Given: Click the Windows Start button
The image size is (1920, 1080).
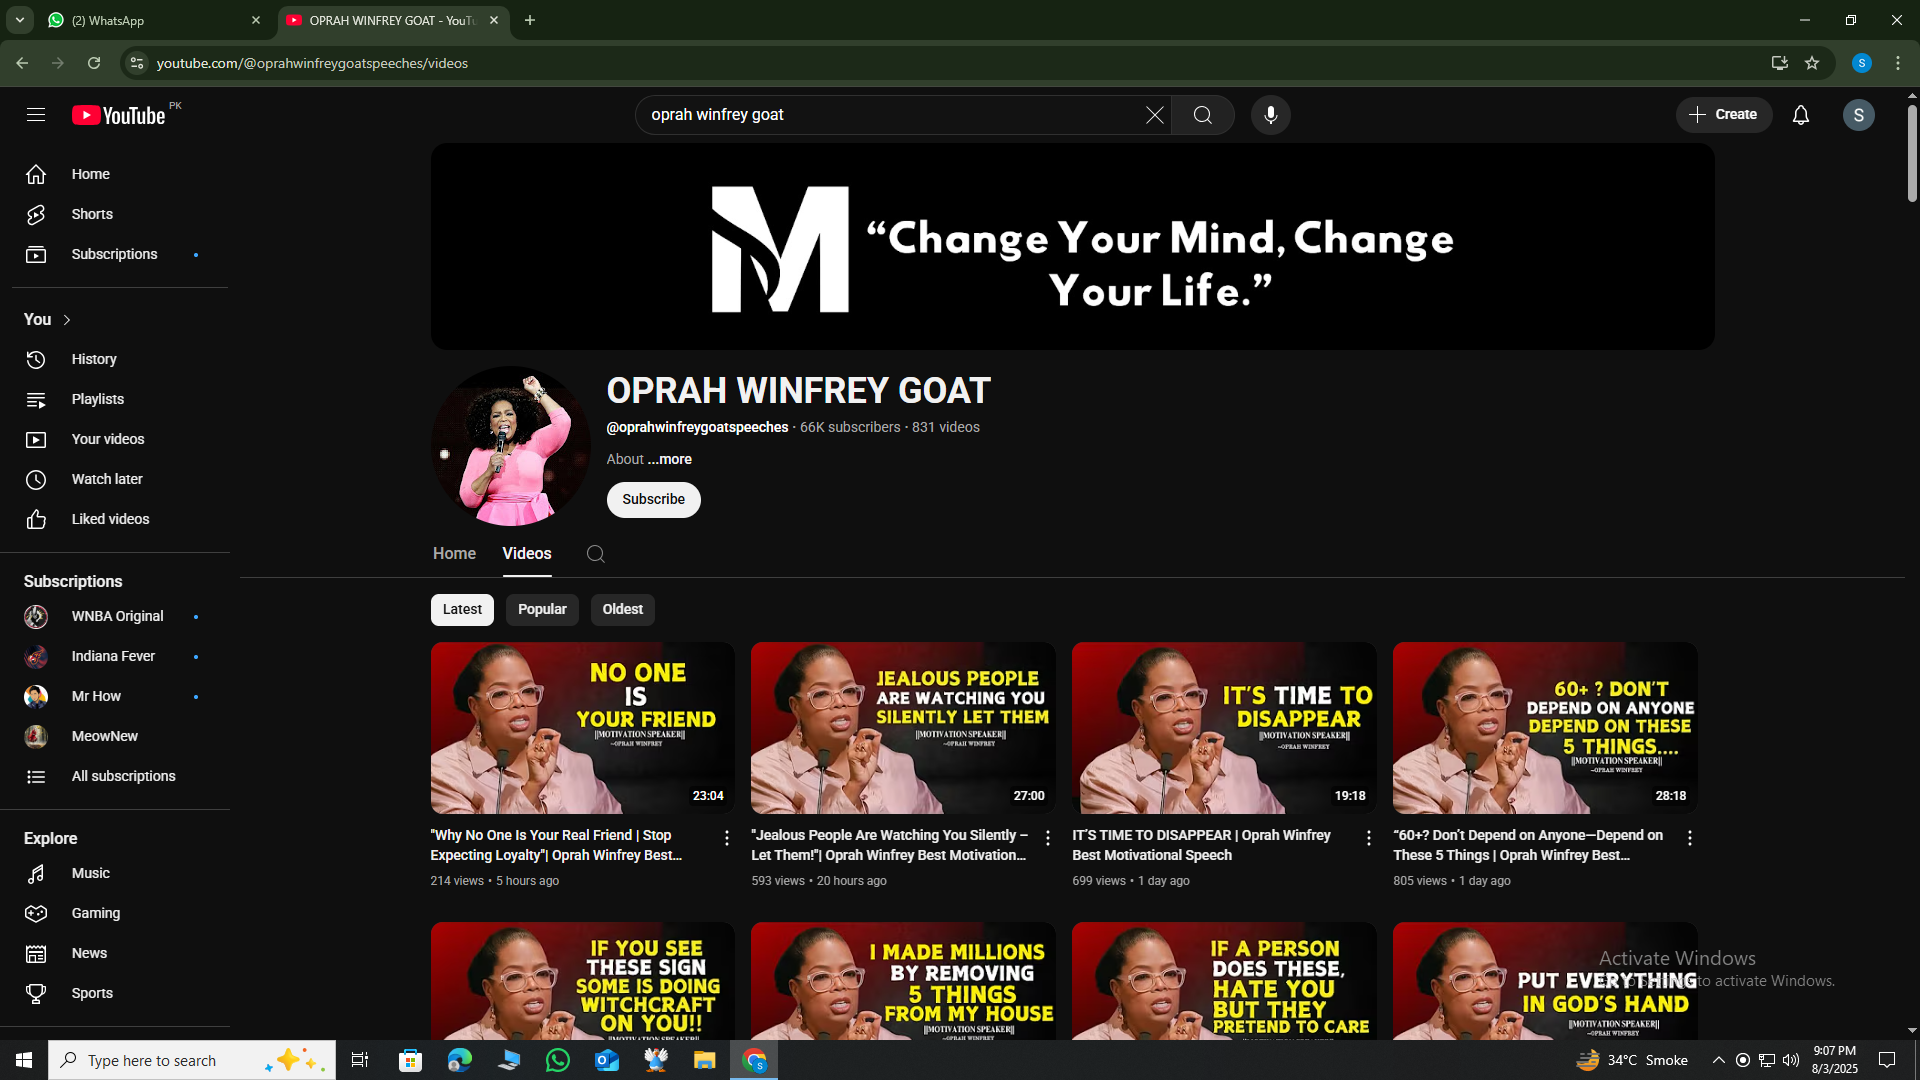Looking at the screenshot, I should 24,1060.
